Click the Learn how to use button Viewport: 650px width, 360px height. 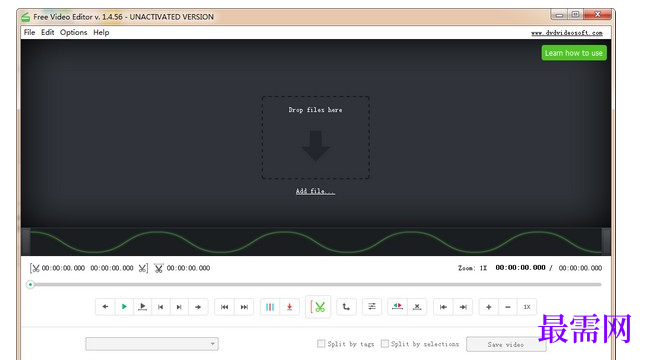574,53
